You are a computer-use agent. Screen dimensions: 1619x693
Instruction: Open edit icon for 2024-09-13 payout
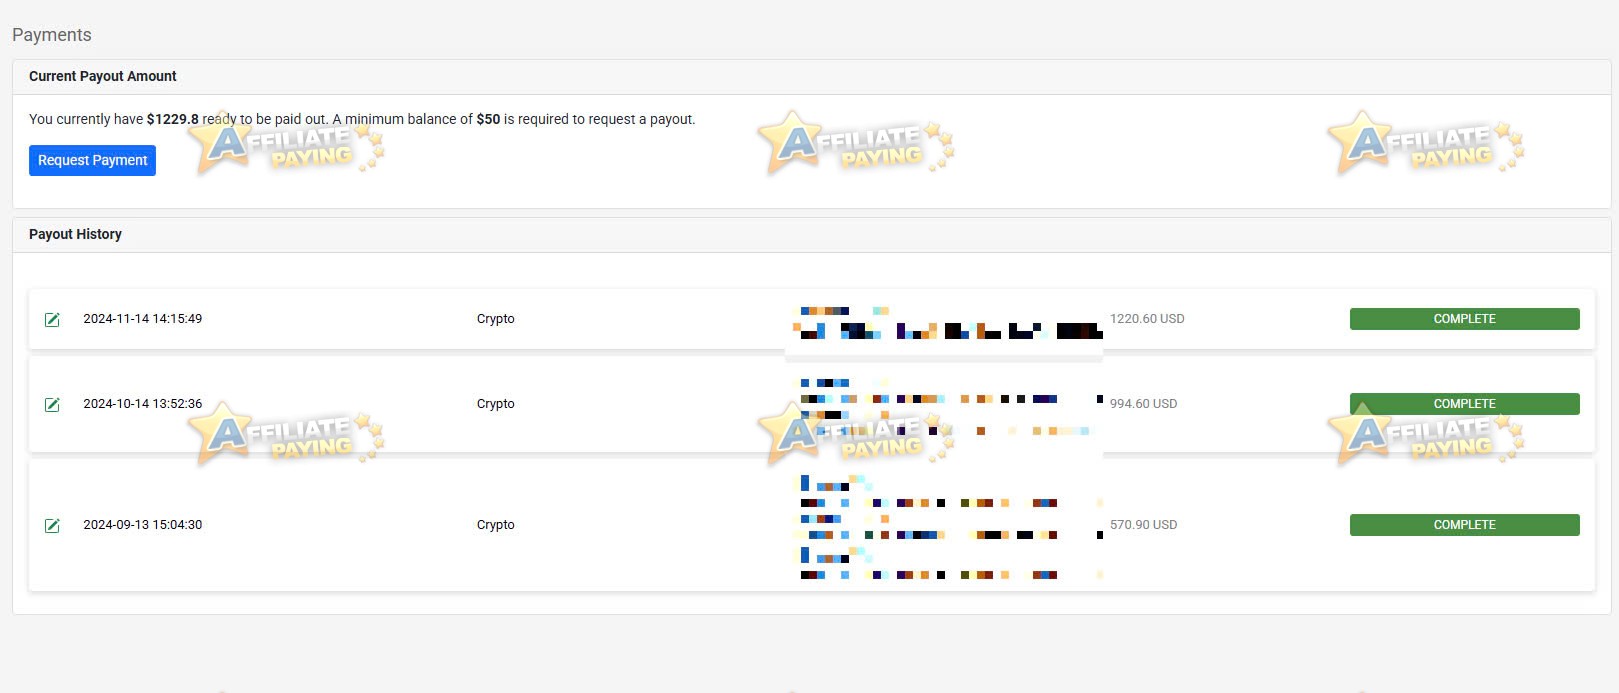52,525
